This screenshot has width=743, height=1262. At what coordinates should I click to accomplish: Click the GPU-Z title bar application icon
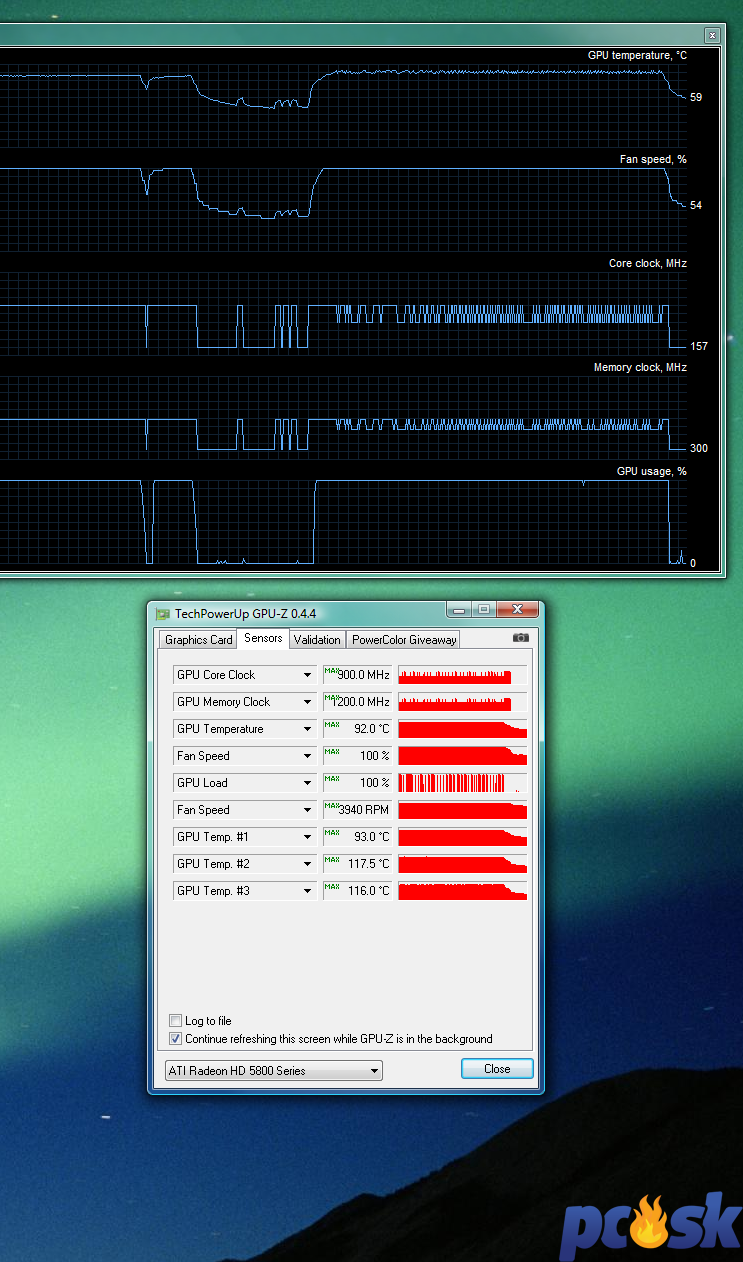coord(163,614)
